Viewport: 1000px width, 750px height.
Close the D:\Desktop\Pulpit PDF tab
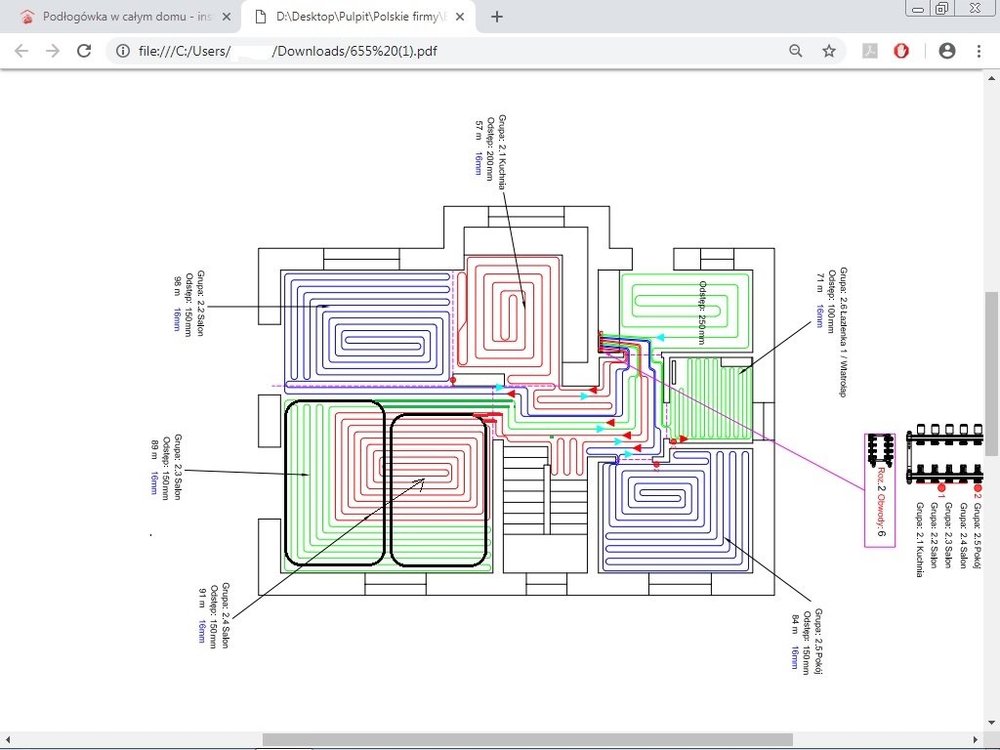point(462,17)
